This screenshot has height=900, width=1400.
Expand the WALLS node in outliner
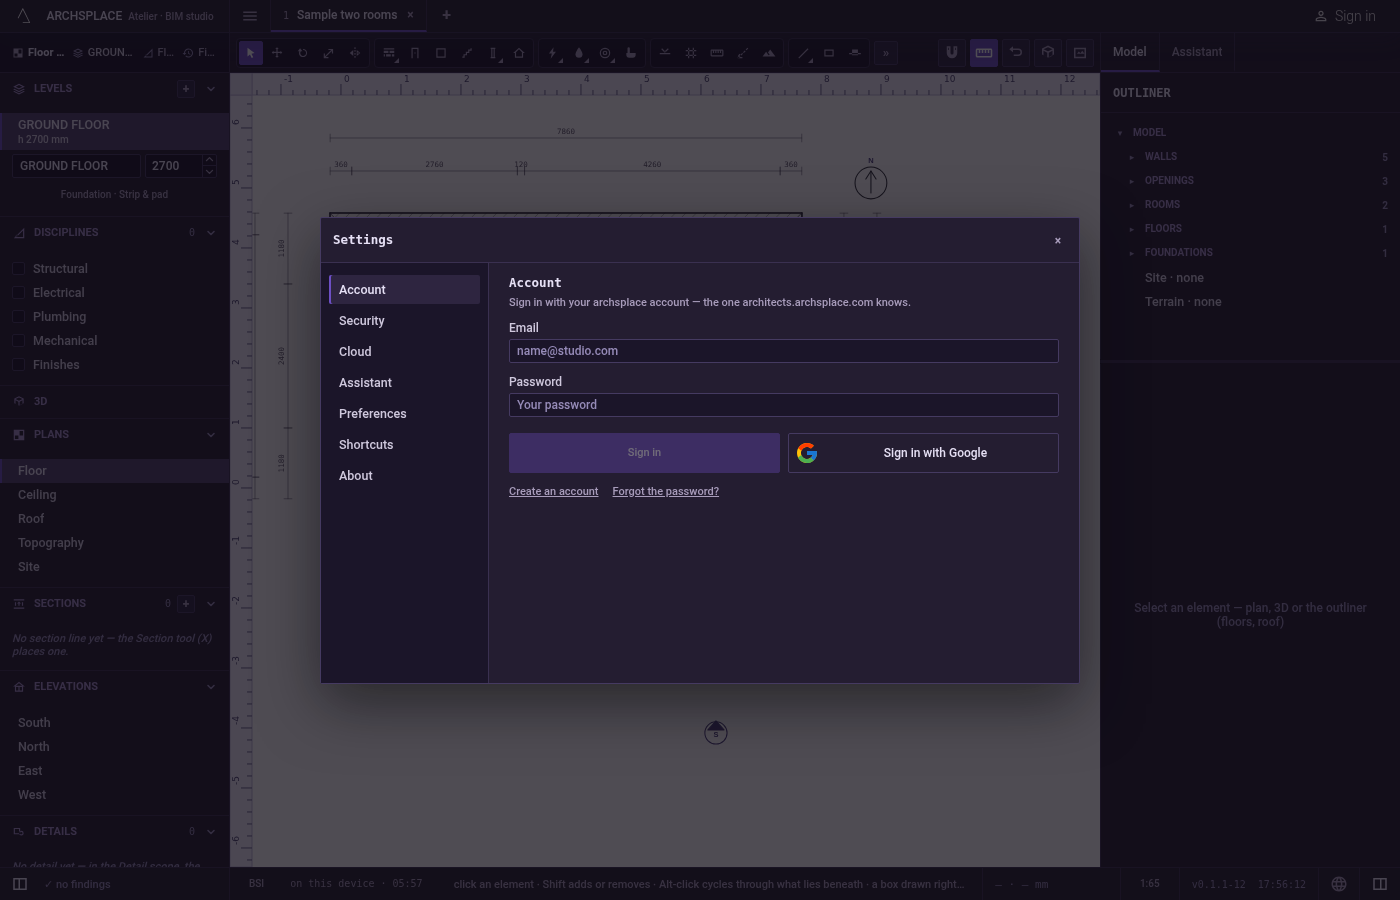click(1132, 157)
